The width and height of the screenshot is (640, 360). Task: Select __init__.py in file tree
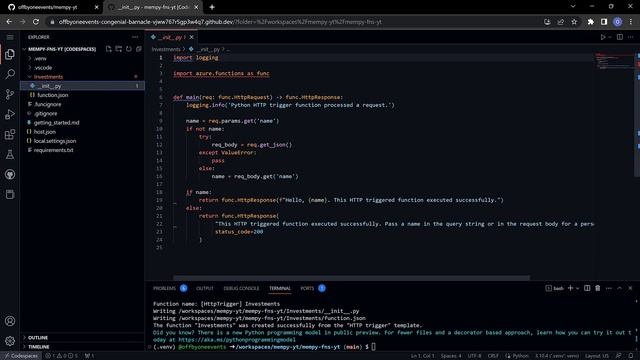coord(82,86)
